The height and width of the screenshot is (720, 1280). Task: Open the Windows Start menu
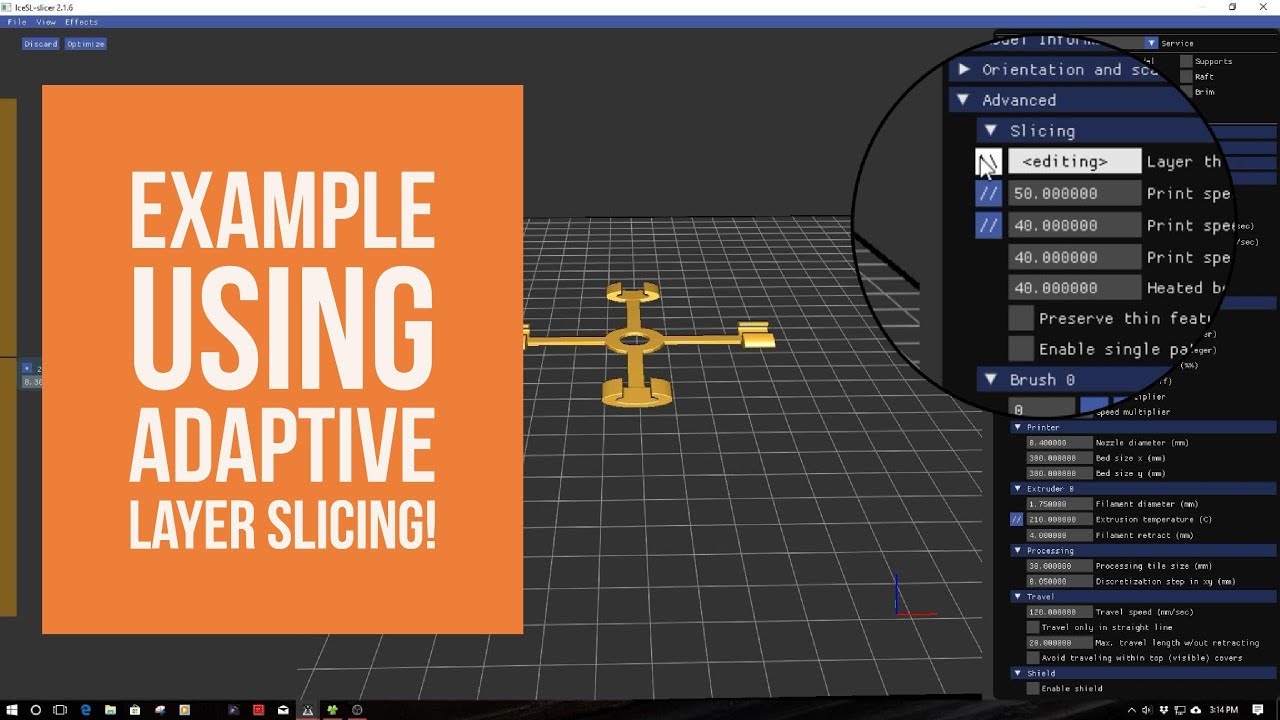tap(11, 710)
